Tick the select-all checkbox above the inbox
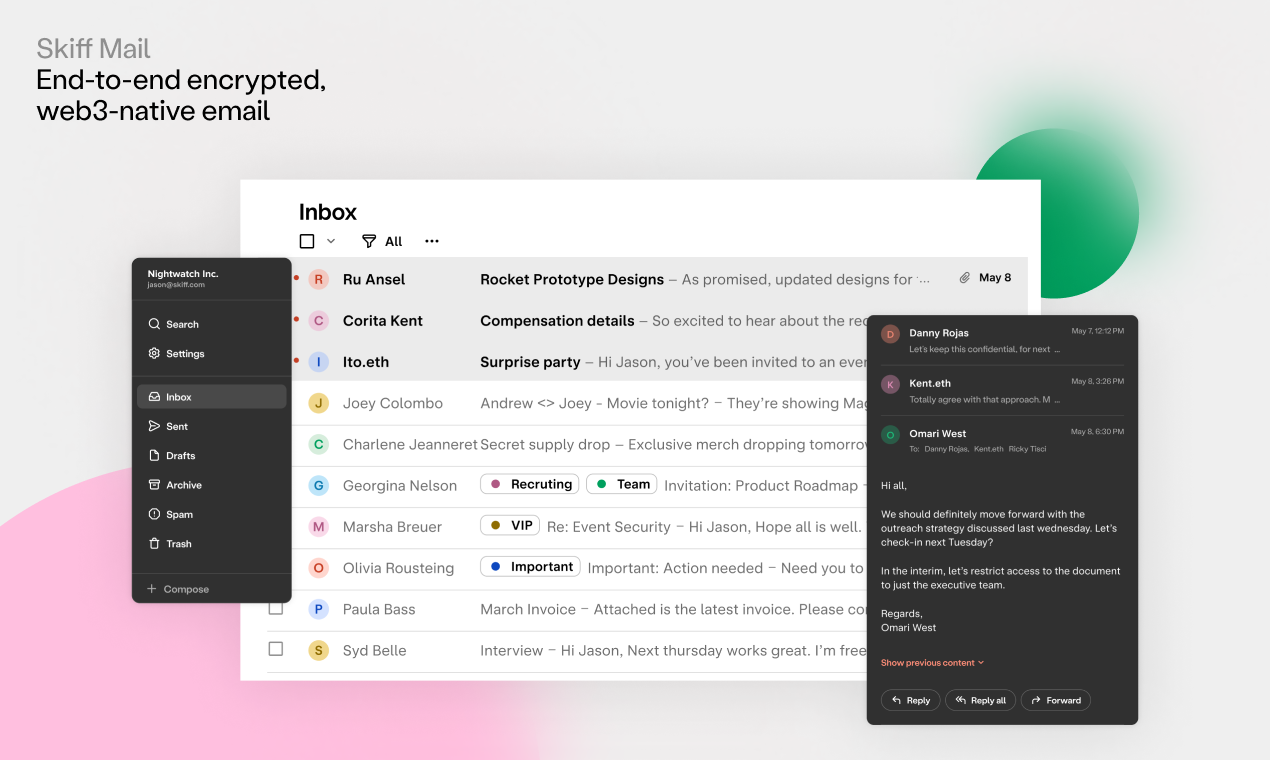The height and width of the screenshot is (760, 1270). coord(307,241)
